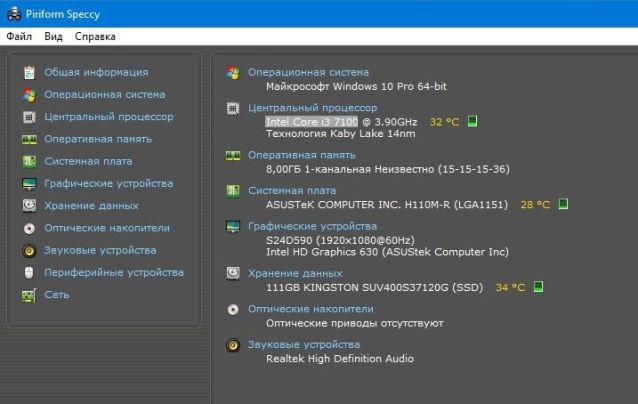Click the hard drive icon in the summary panel
638x404 pixels.
click(233, 273)
